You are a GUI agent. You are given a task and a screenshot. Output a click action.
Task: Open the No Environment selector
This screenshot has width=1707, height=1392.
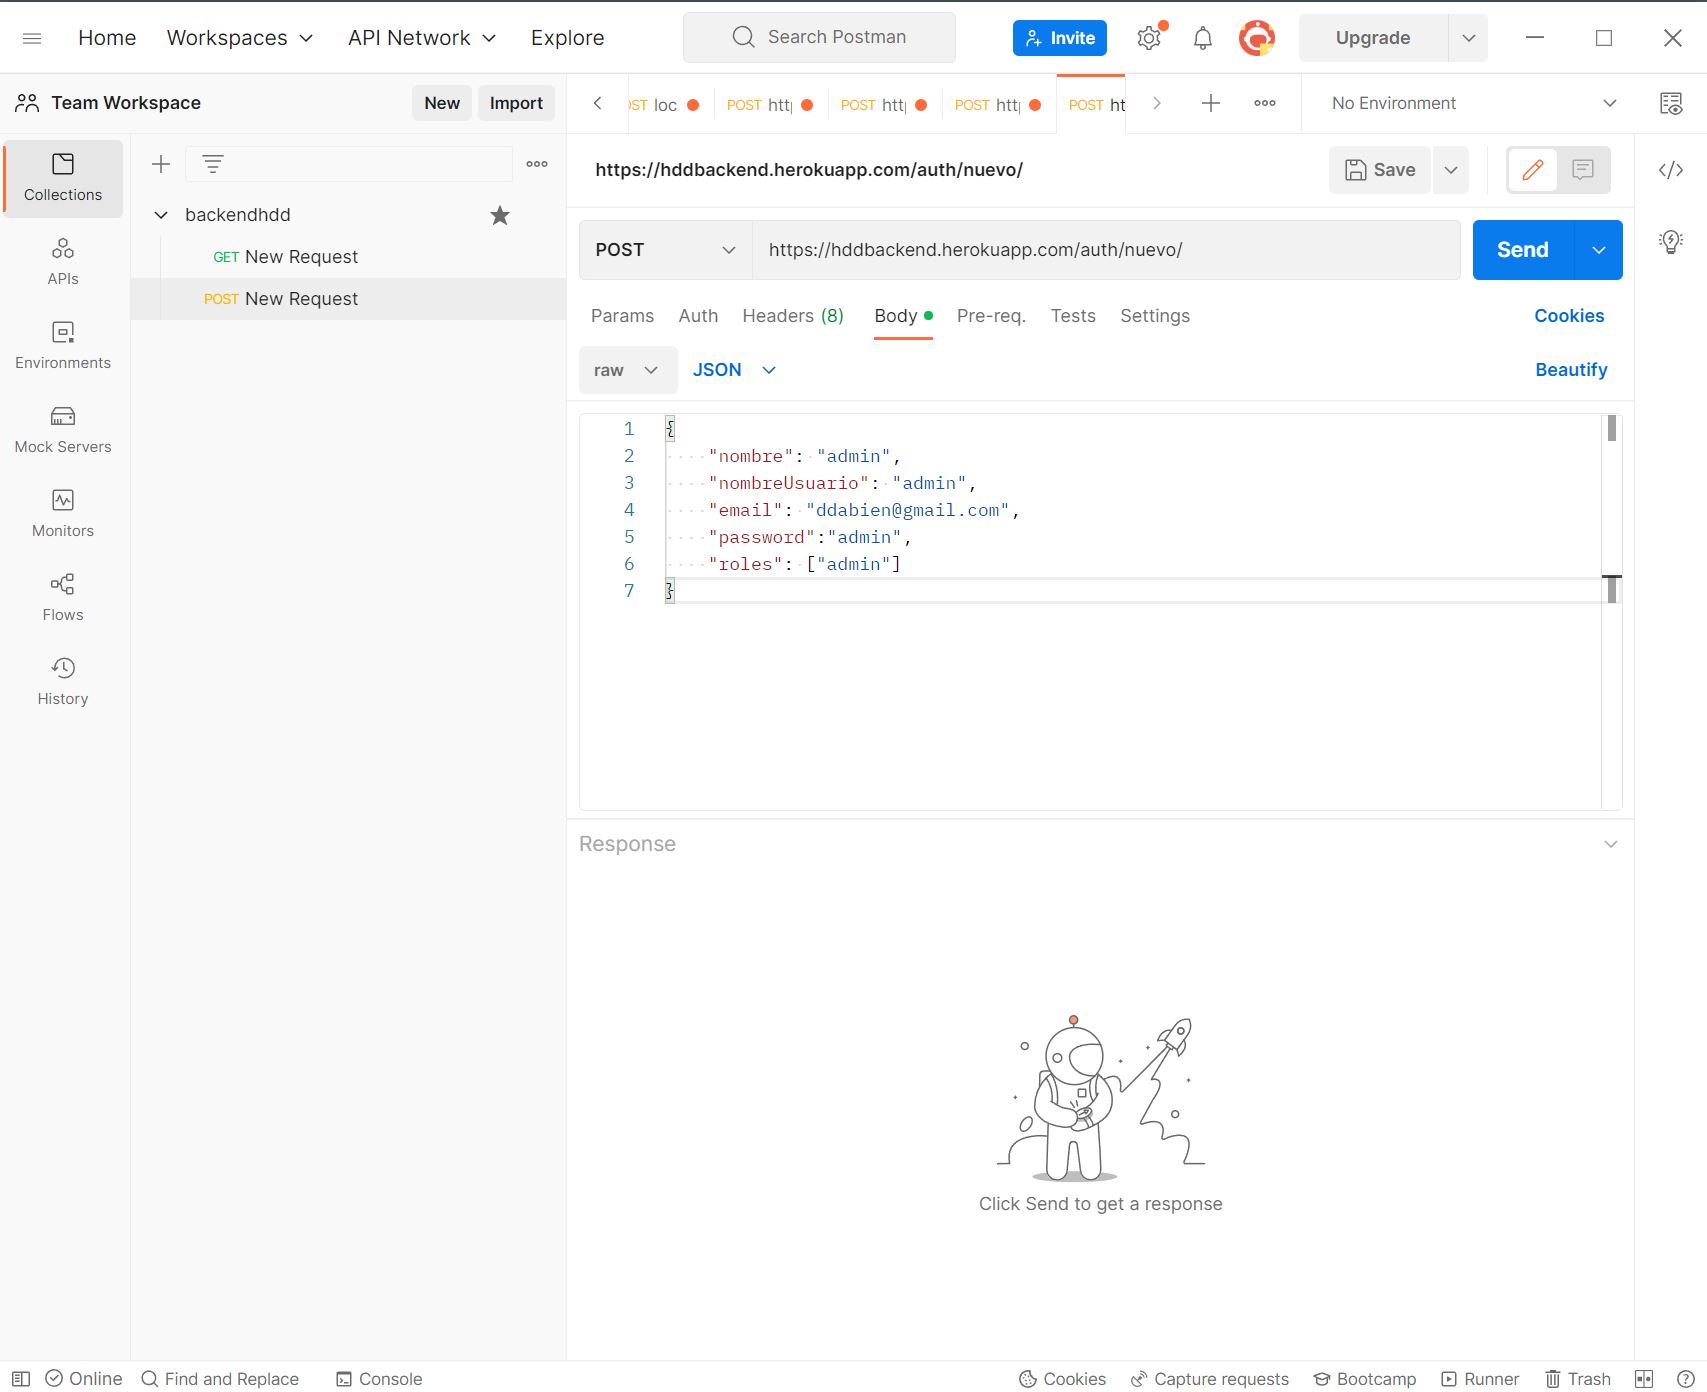tap(1473, 104)
